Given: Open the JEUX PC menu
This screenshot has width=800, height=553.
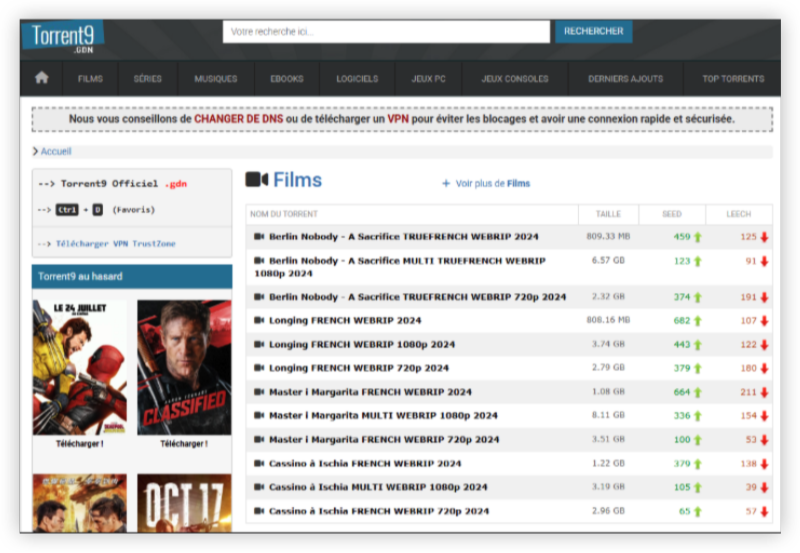Looking at the screenshot, I should pos(429,79).
